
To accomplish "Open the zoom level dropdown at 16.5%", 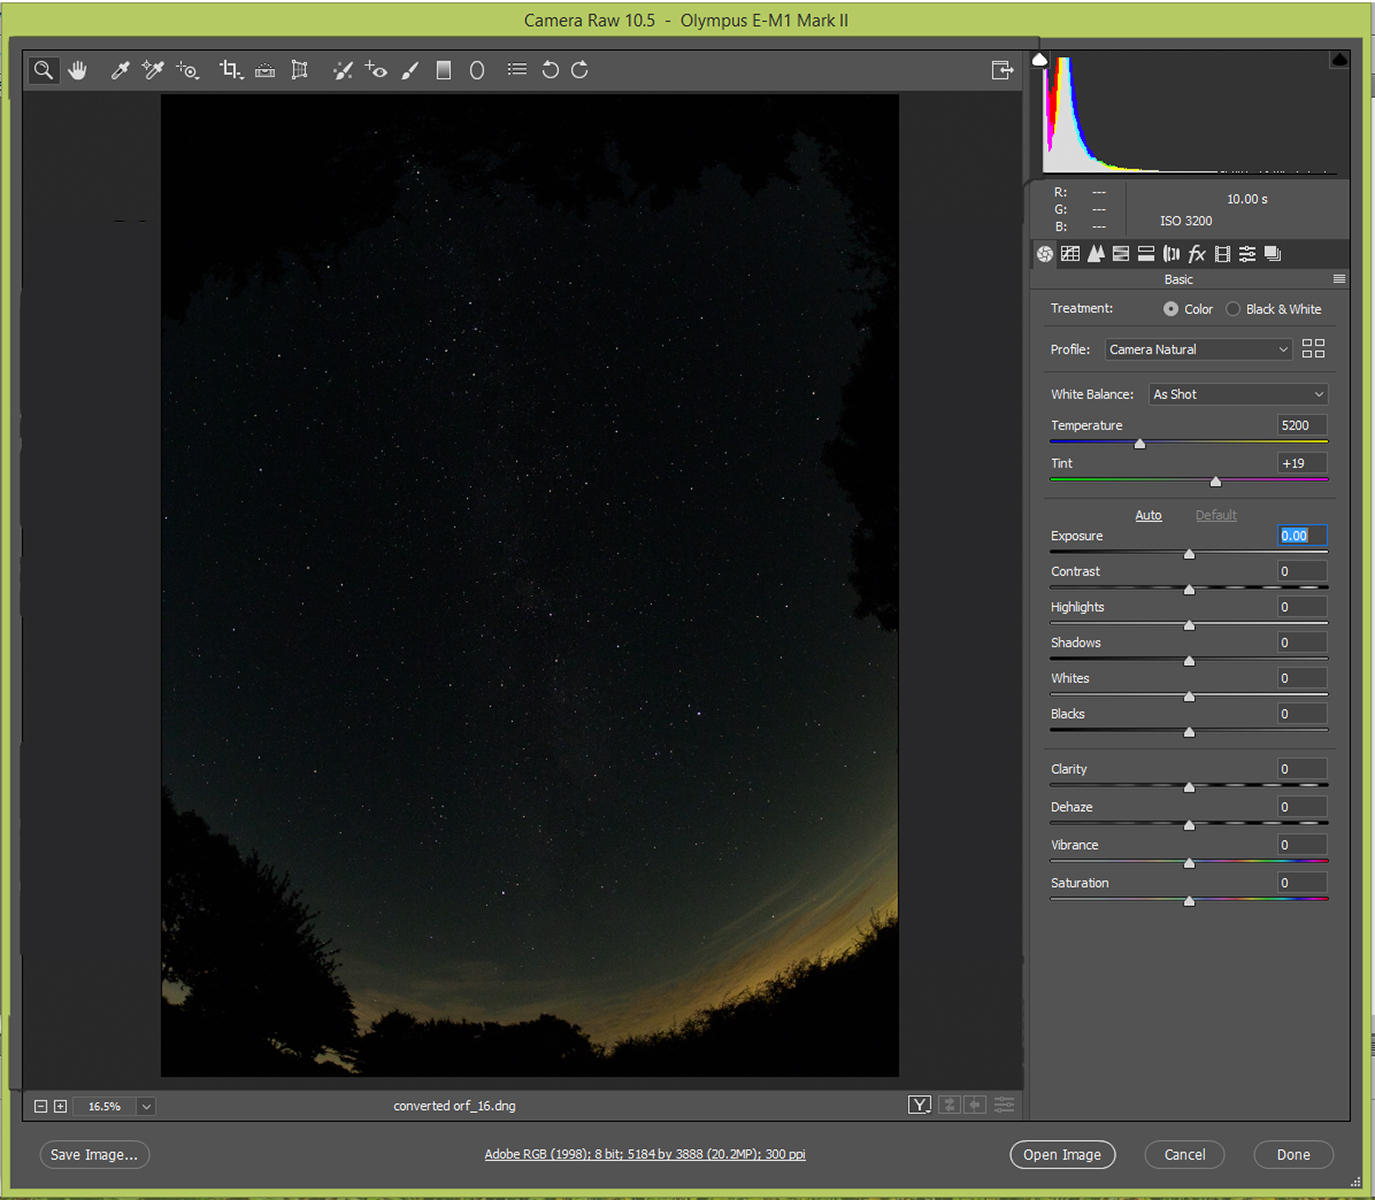I will pyautogui.click(x=146, y=1106).
